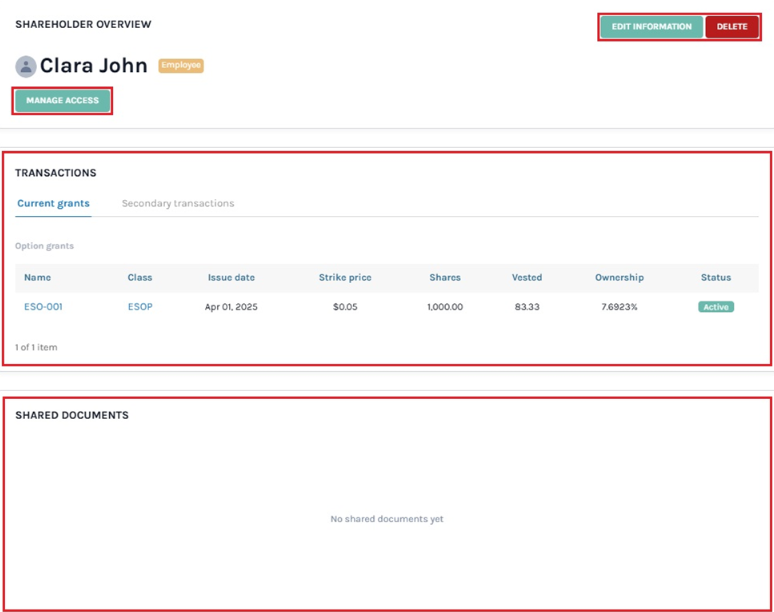Click Clara John's avatar icon
Screen dimensions: 774x612
[26, 66]
